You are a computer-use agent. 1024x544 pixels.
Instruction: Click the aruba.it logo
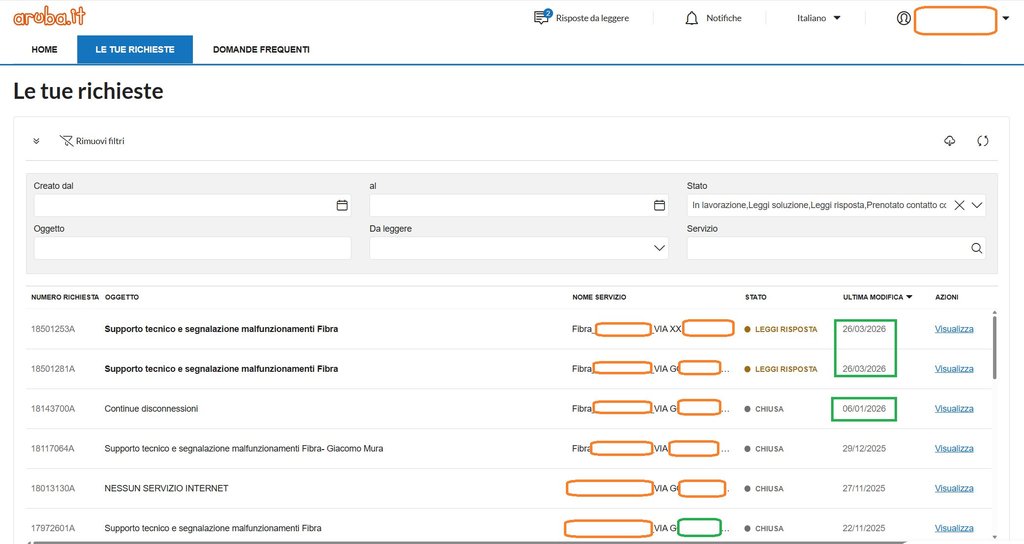48,17
